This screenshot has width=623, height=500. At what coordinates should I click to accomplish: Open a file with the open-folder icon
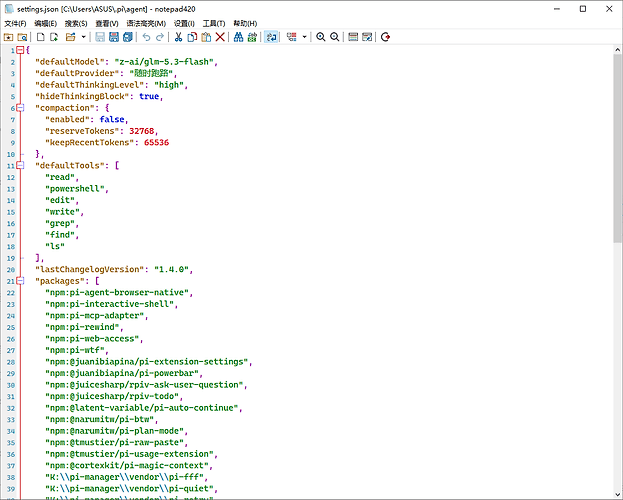coord(71,37)
